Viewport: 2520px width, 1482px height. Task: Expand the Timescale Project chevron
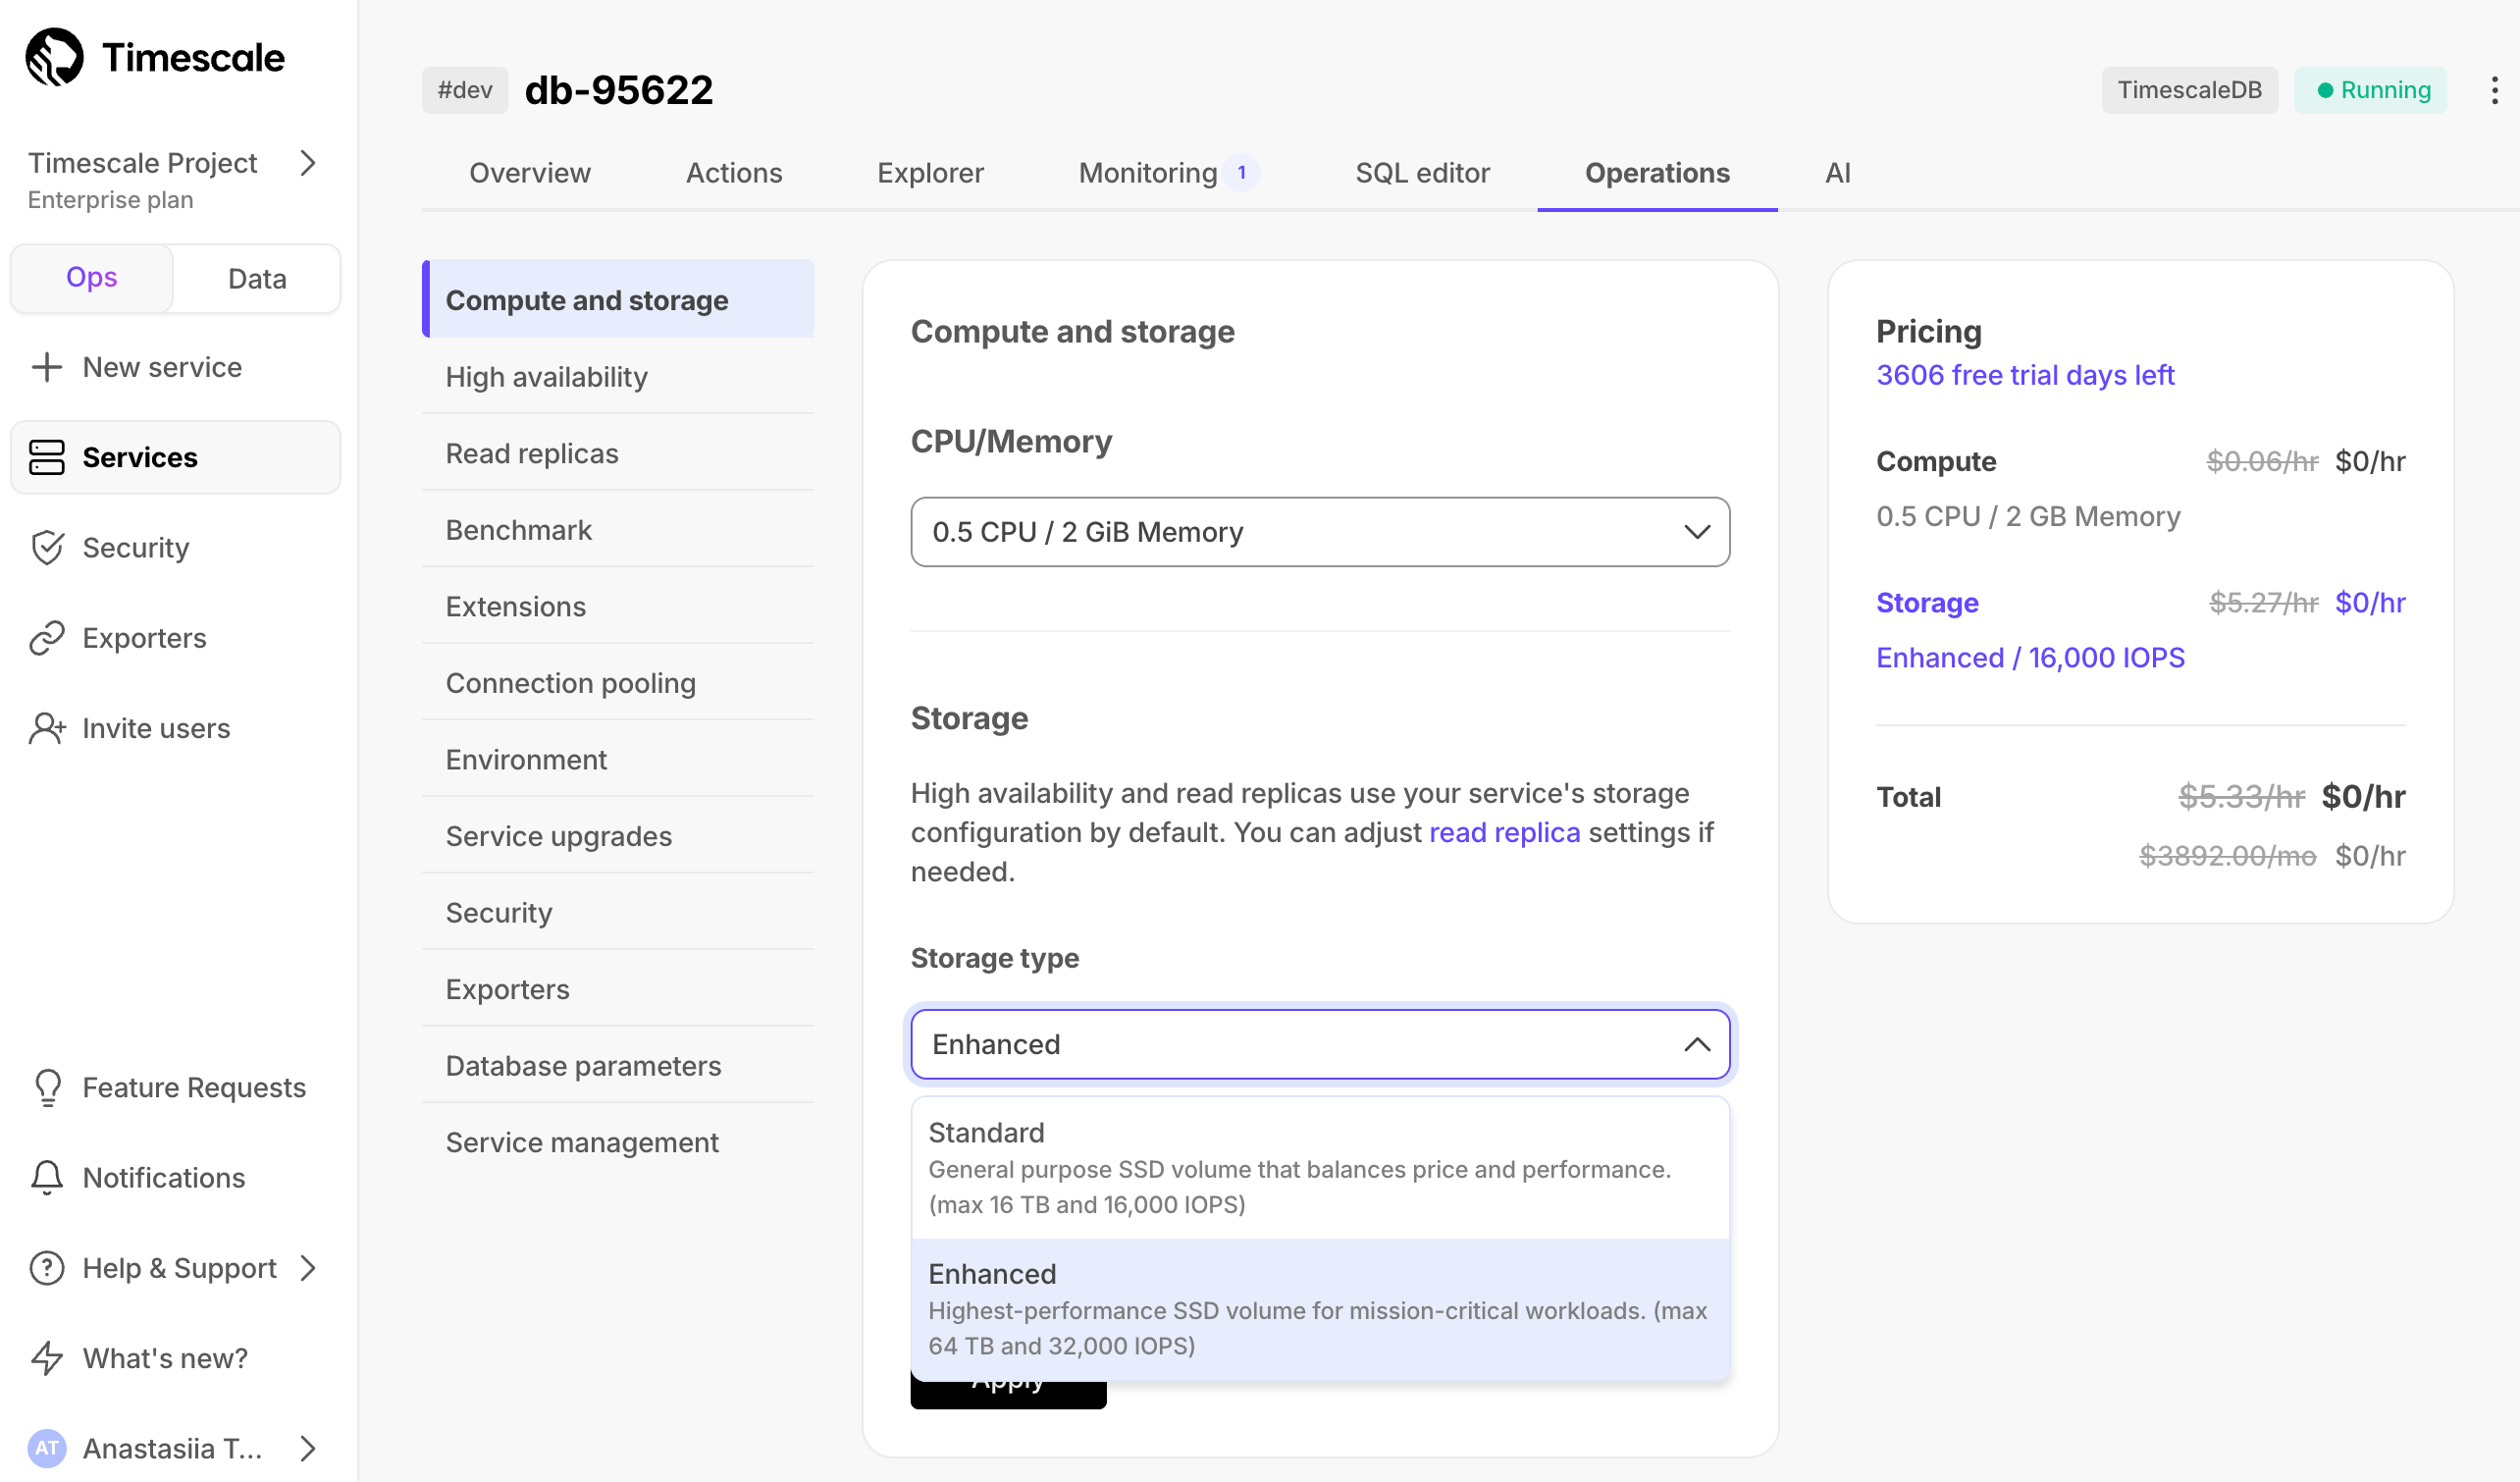[x=308, y=163]
